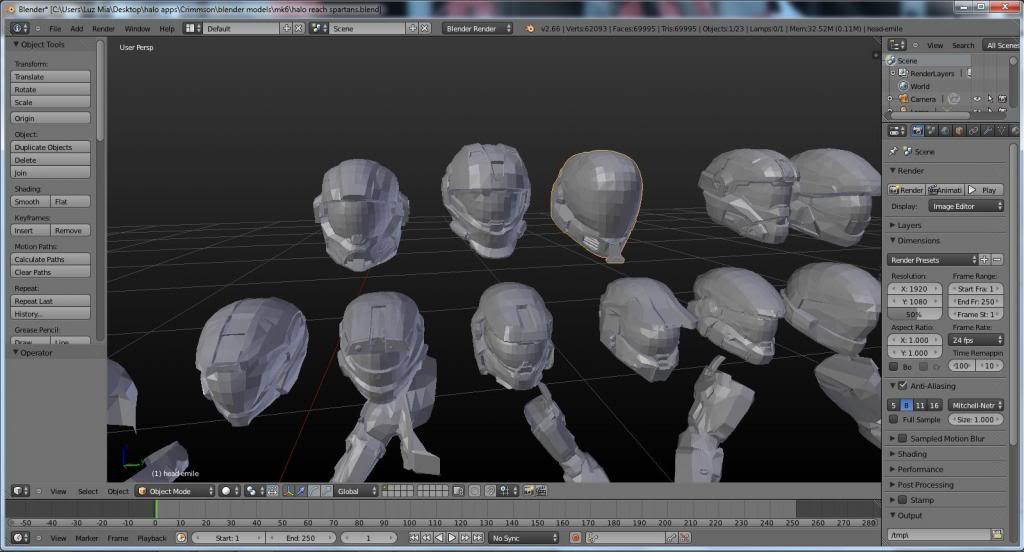The width and height of the screenshot is (1024, 552).
Task: Open the Render Presets dropdown
Action: tap(932, 259)
